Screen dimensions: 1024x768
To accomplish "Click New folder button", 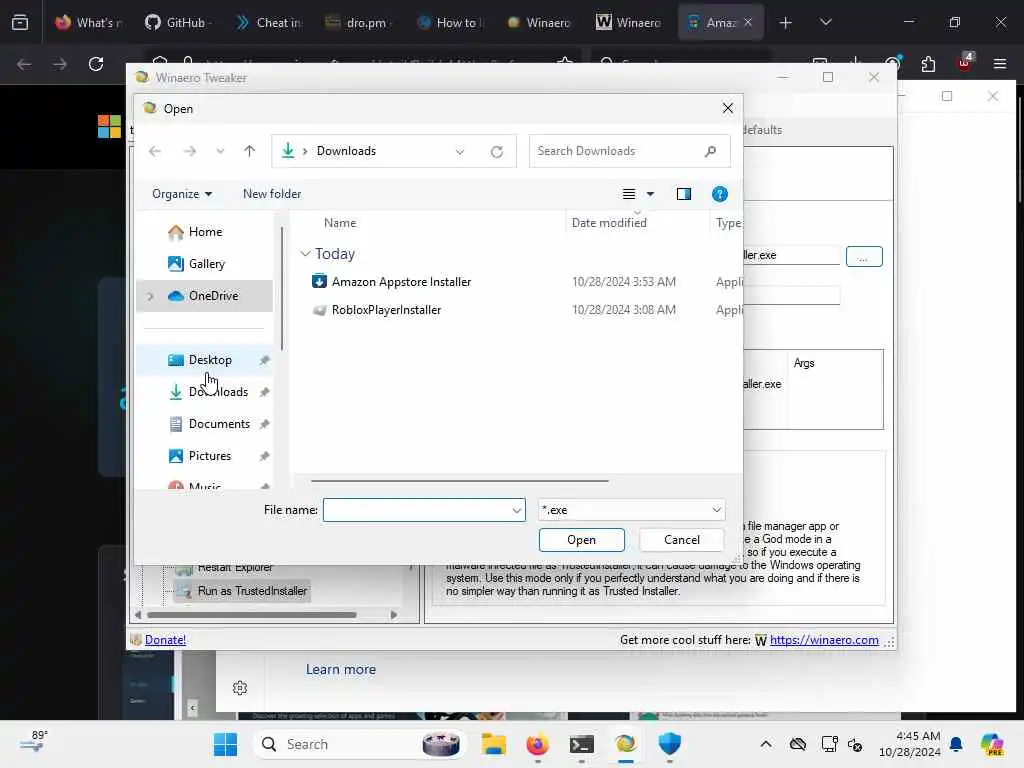I will [x=272, y=194].
